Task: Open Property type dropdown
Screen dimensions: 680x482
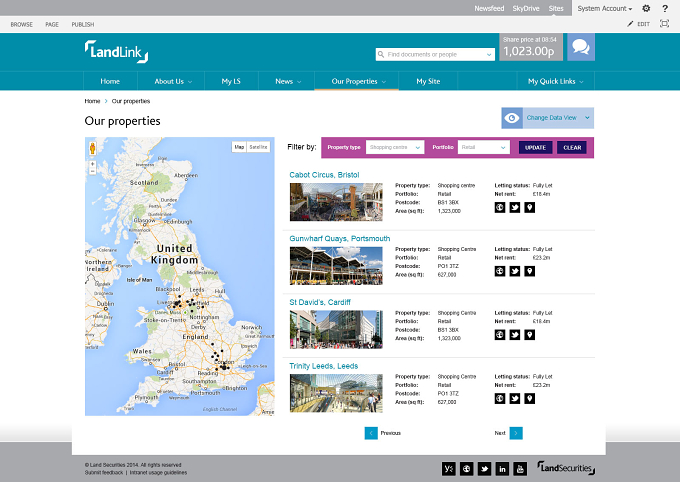Action: coord(395,148)
